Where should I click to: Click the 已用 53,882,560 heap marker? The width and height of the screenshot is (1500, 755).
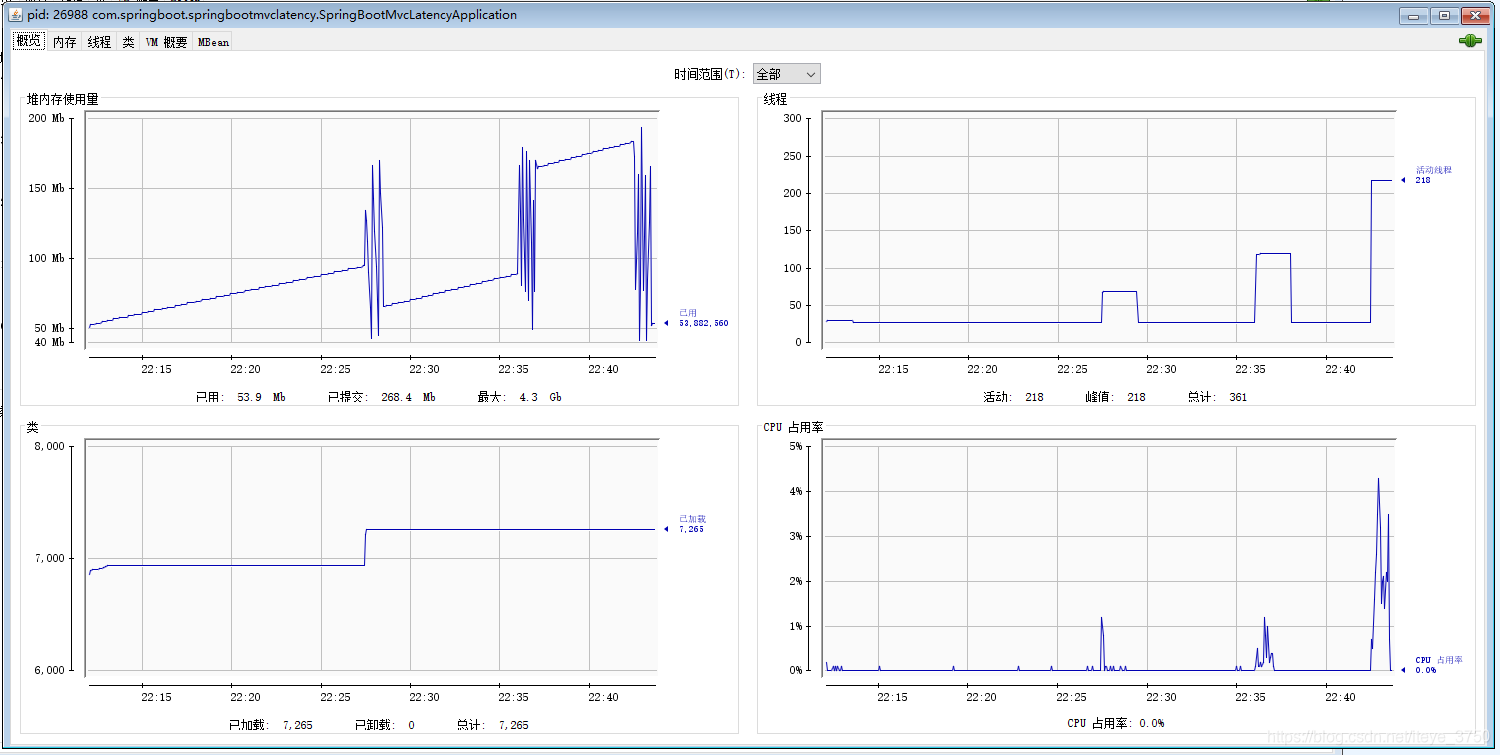(x=697, y=318)
